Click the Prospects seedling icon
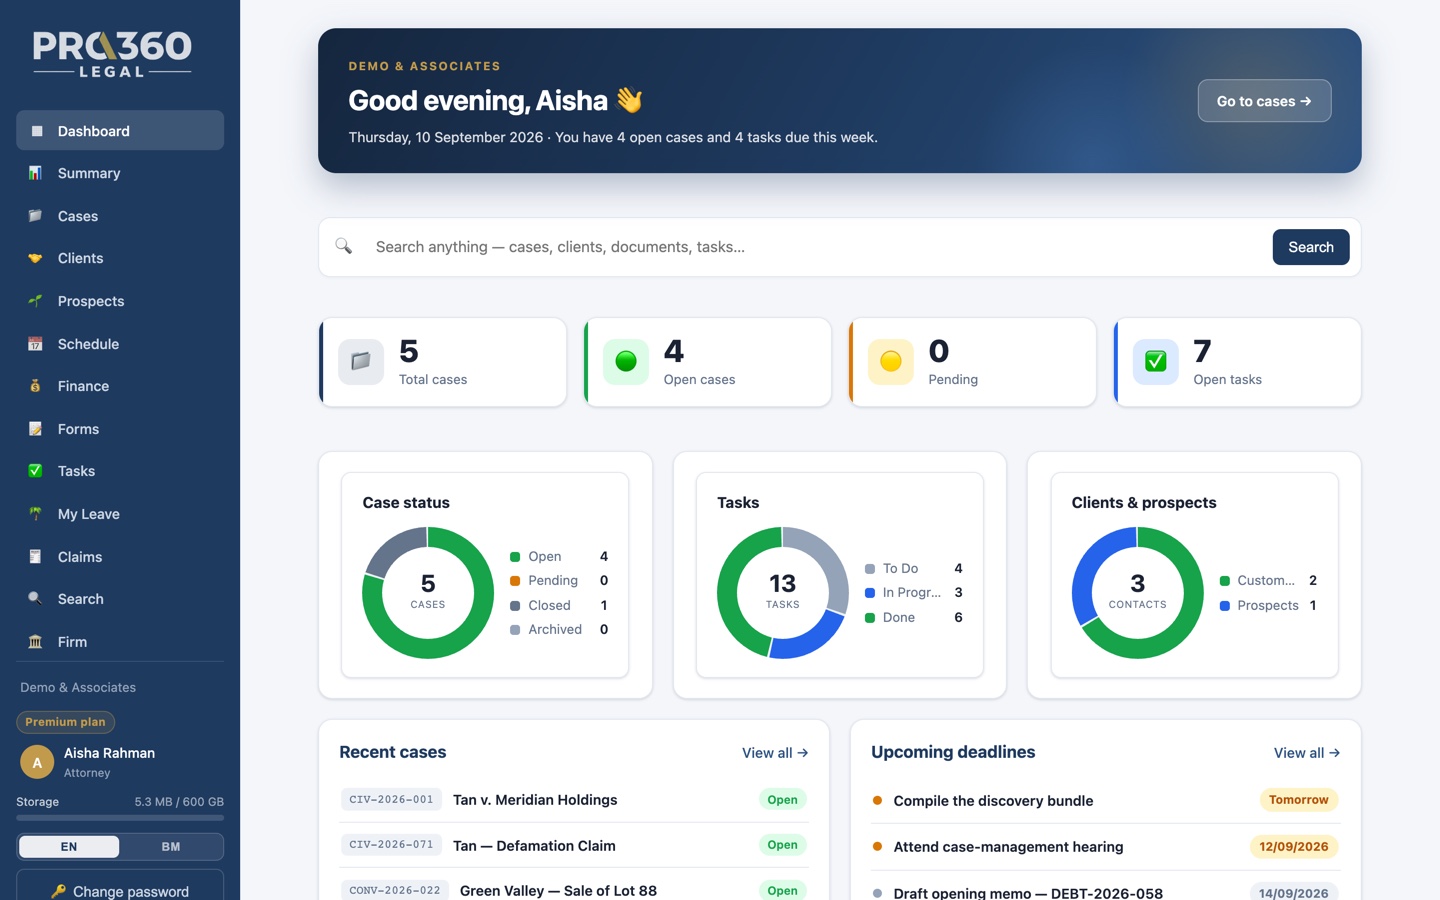The image size is (1440, 900). [x=36, y=301]
